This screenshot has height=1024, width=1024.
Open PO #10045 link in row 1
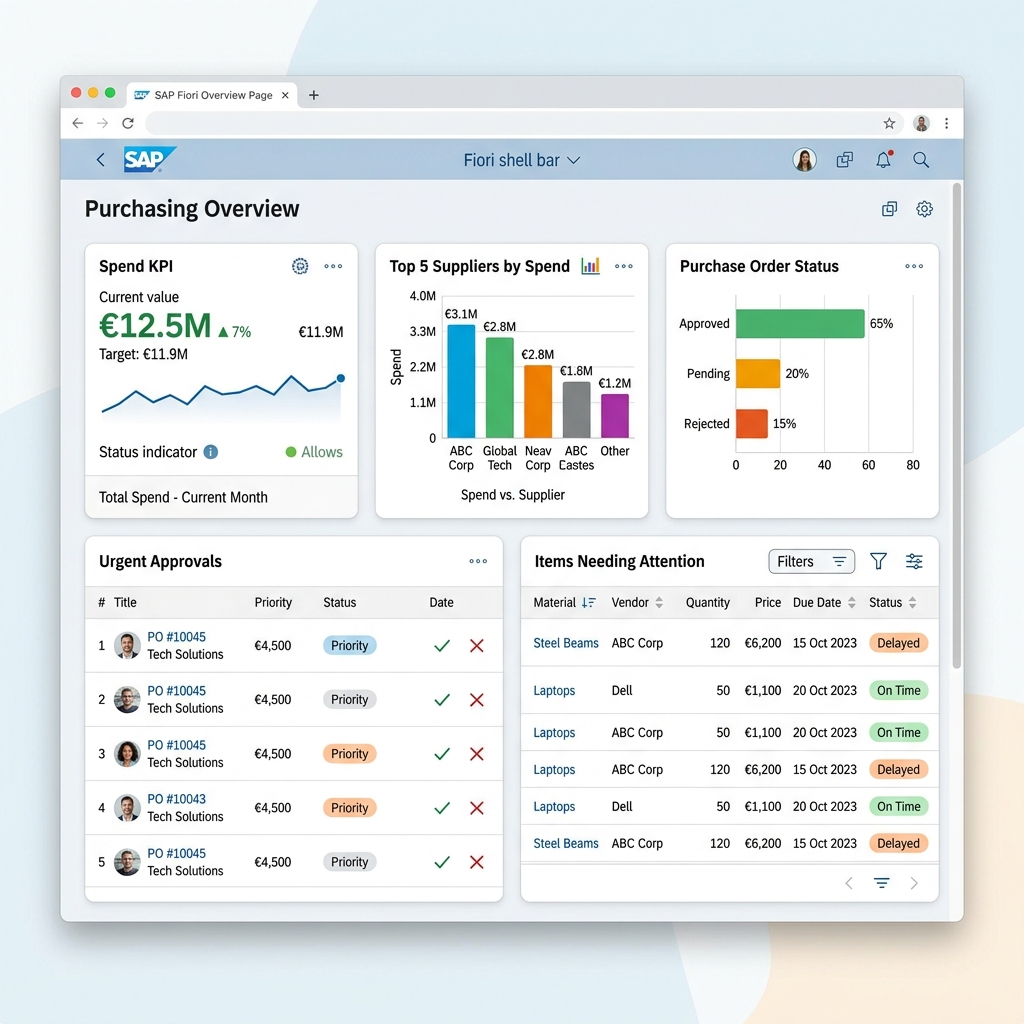pos(176,637)
